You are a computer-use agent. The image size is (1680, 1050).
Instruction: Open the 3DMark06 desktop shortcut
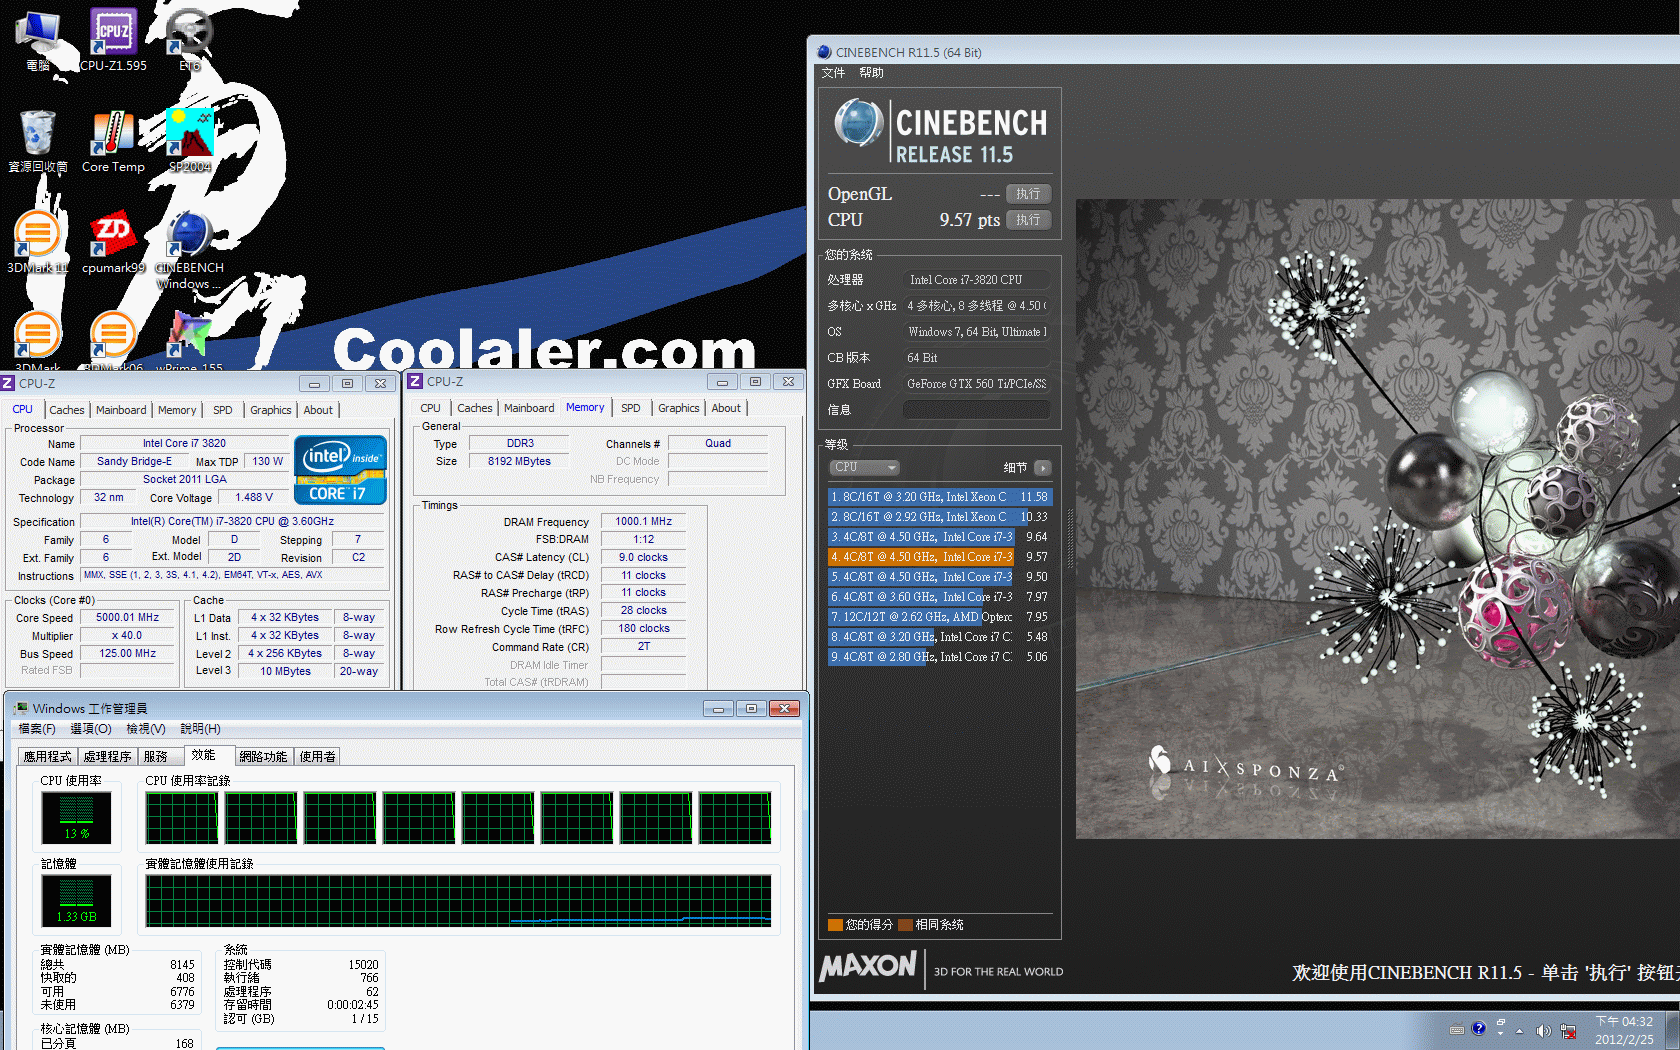click(113, 340)
